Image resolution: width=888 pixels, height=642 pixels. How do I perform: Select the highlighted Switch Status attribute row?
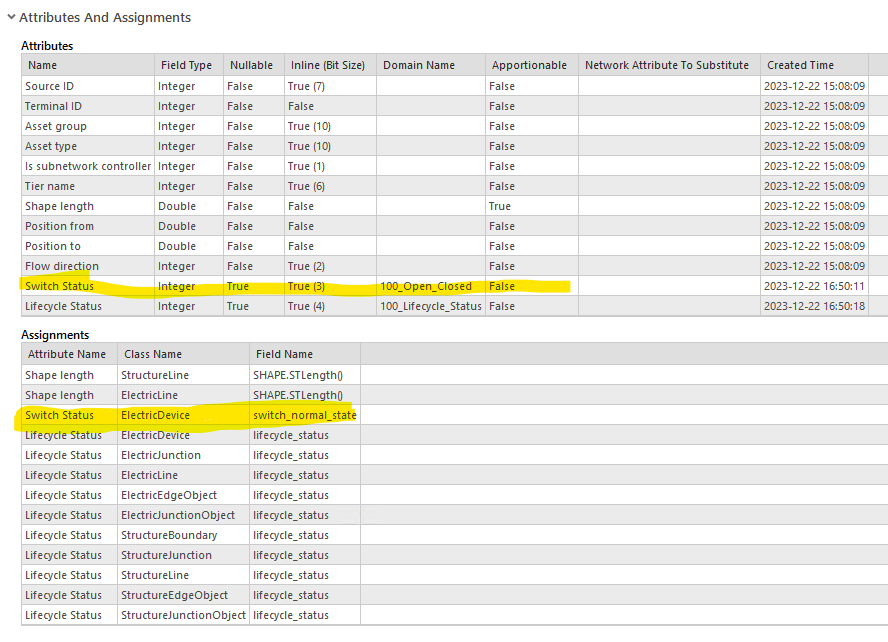tap(60, 286)
